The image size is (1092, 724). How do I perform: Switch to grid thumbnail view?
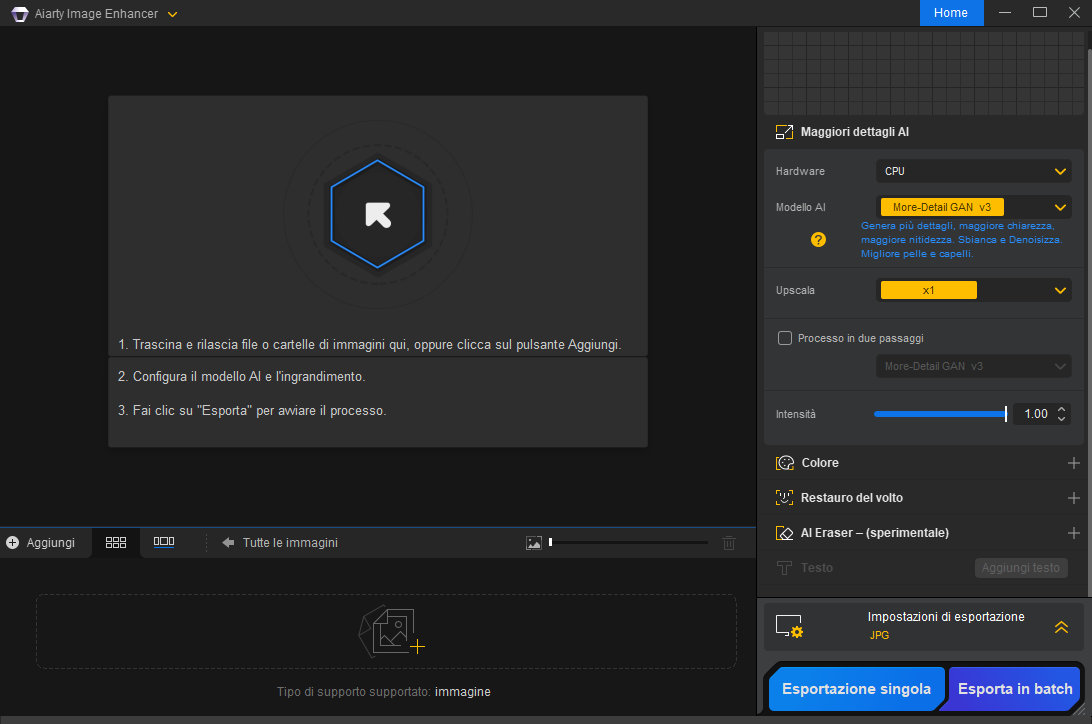[x=116, y=543]
